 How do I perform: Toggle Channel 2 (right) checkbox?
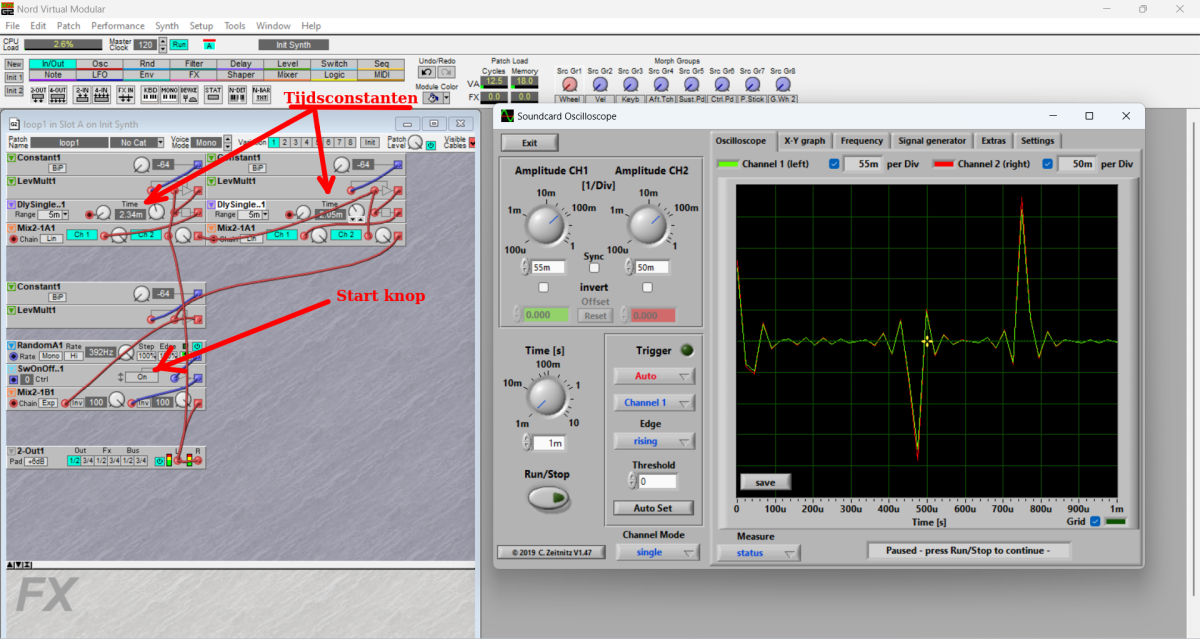1048,163
